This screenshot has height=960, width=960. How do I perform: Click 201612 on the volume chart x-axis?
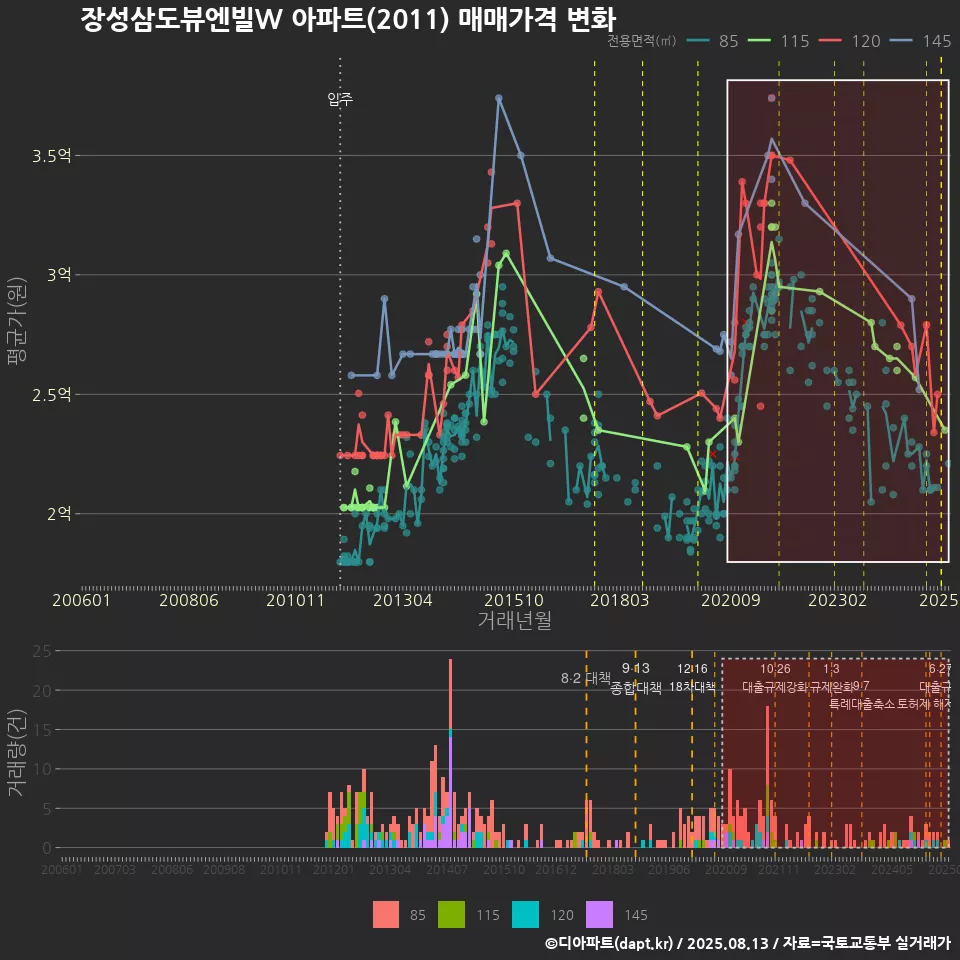click(x=556, y=869)
